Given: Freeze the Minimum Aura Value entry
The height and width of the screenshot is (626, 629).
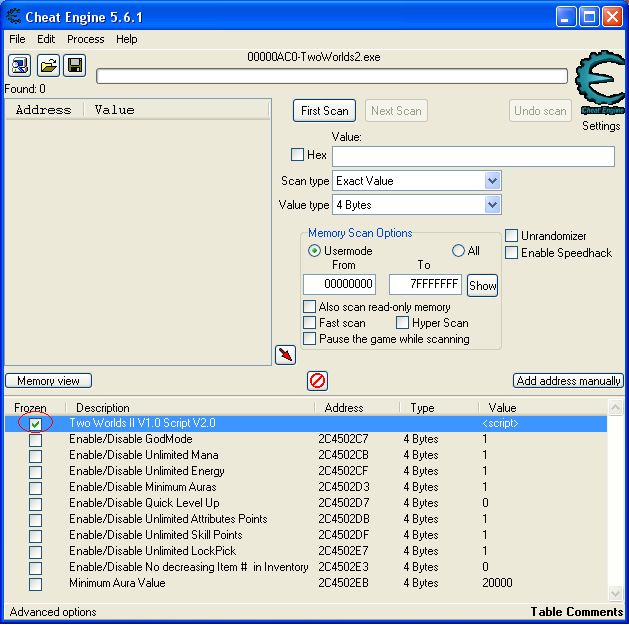Looking at the screenshot, I should (35, 584).
